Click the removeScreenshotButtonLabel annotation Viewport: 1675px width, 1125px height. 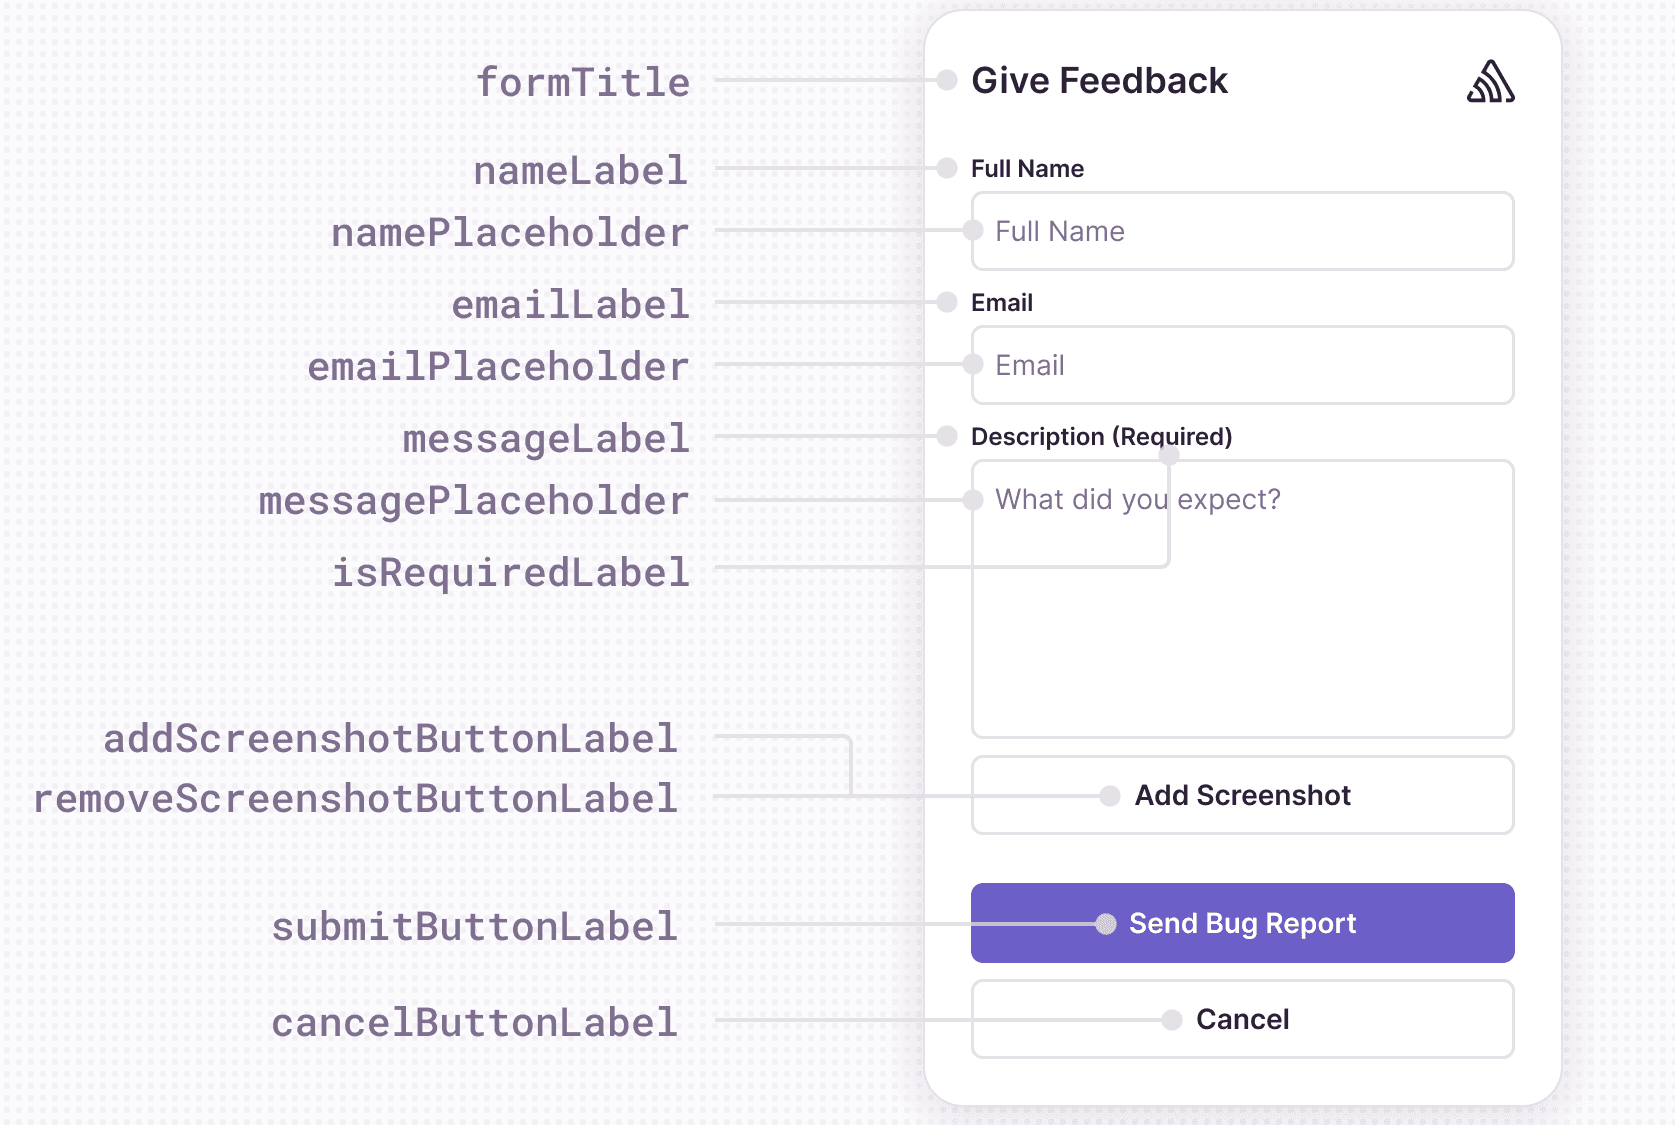pyautogui.click(x=356, y=798)
